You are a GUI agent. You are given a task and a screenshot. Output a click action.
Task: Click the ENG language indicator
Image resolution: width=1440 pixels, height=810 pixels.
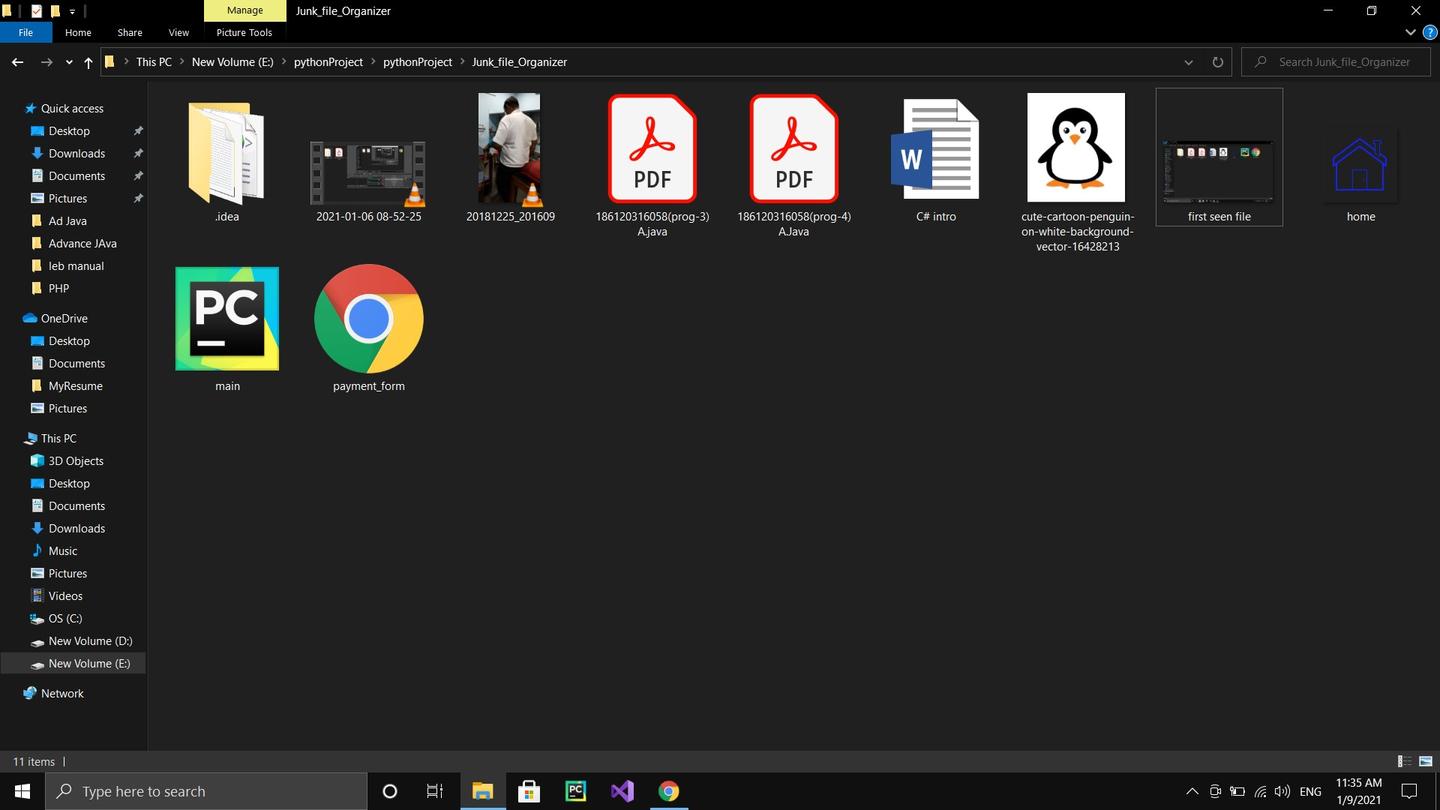(1310, 791)
